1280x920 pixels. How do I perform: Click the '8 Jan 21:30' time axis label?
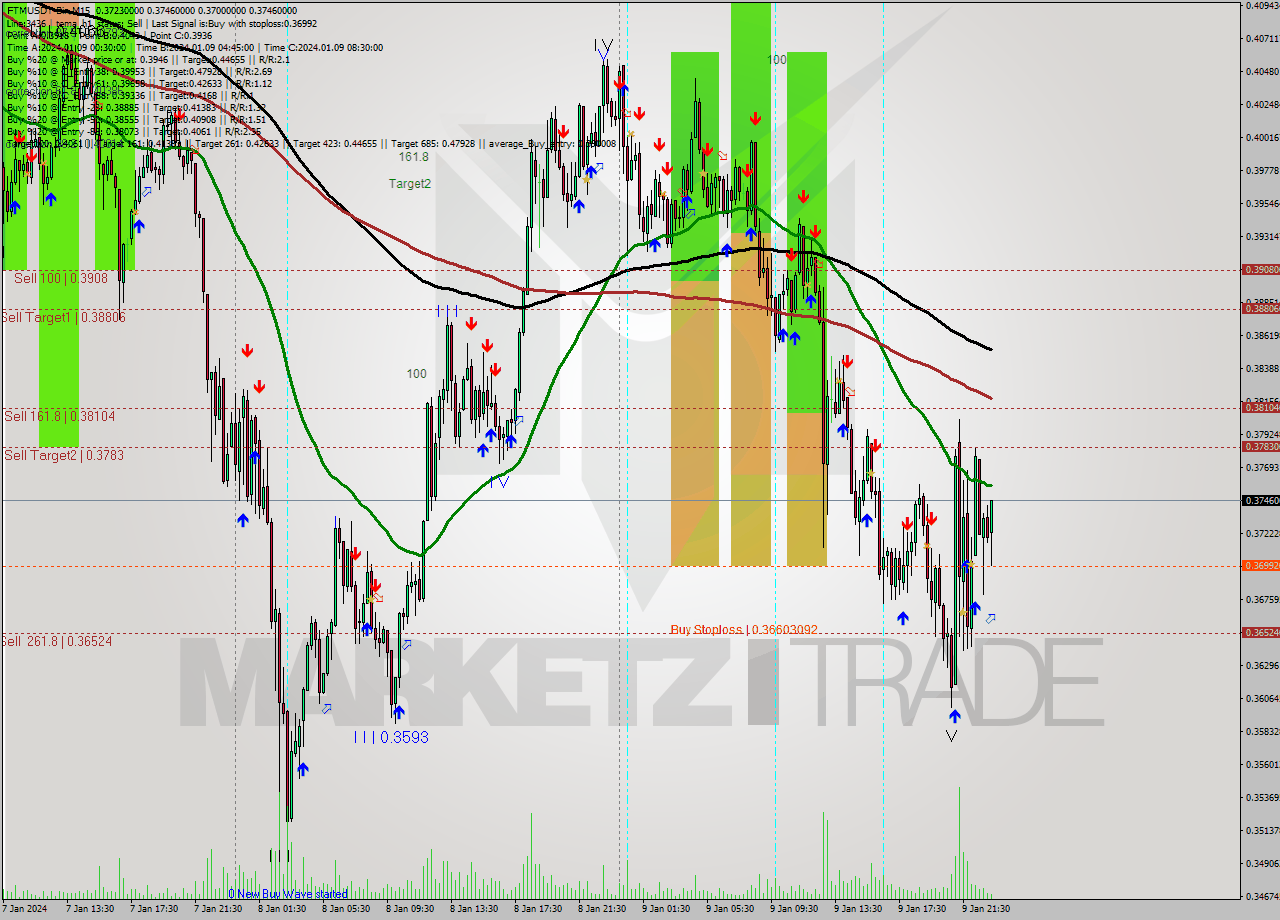coord(601,909)
